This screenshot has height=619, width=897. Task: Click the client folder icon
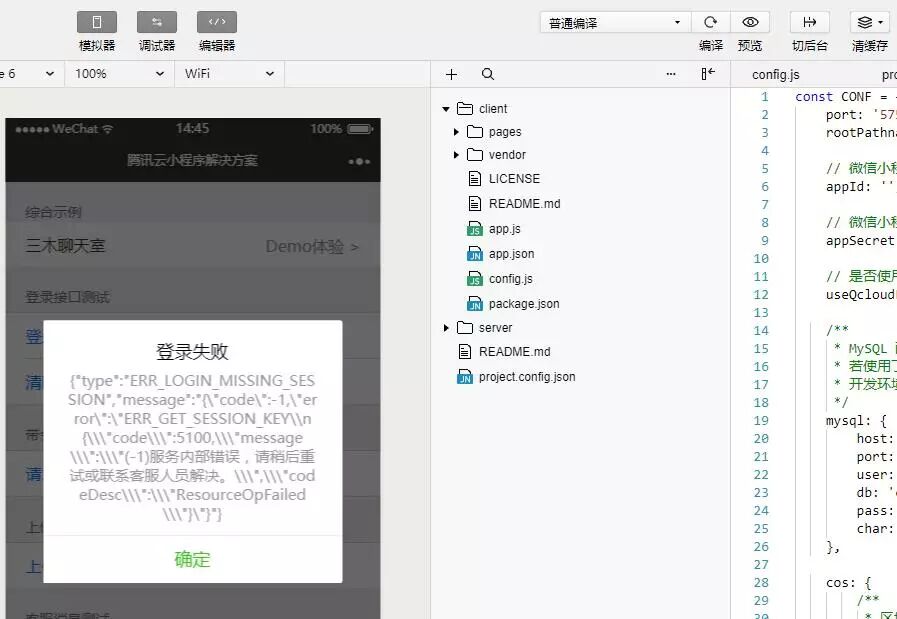465,109
